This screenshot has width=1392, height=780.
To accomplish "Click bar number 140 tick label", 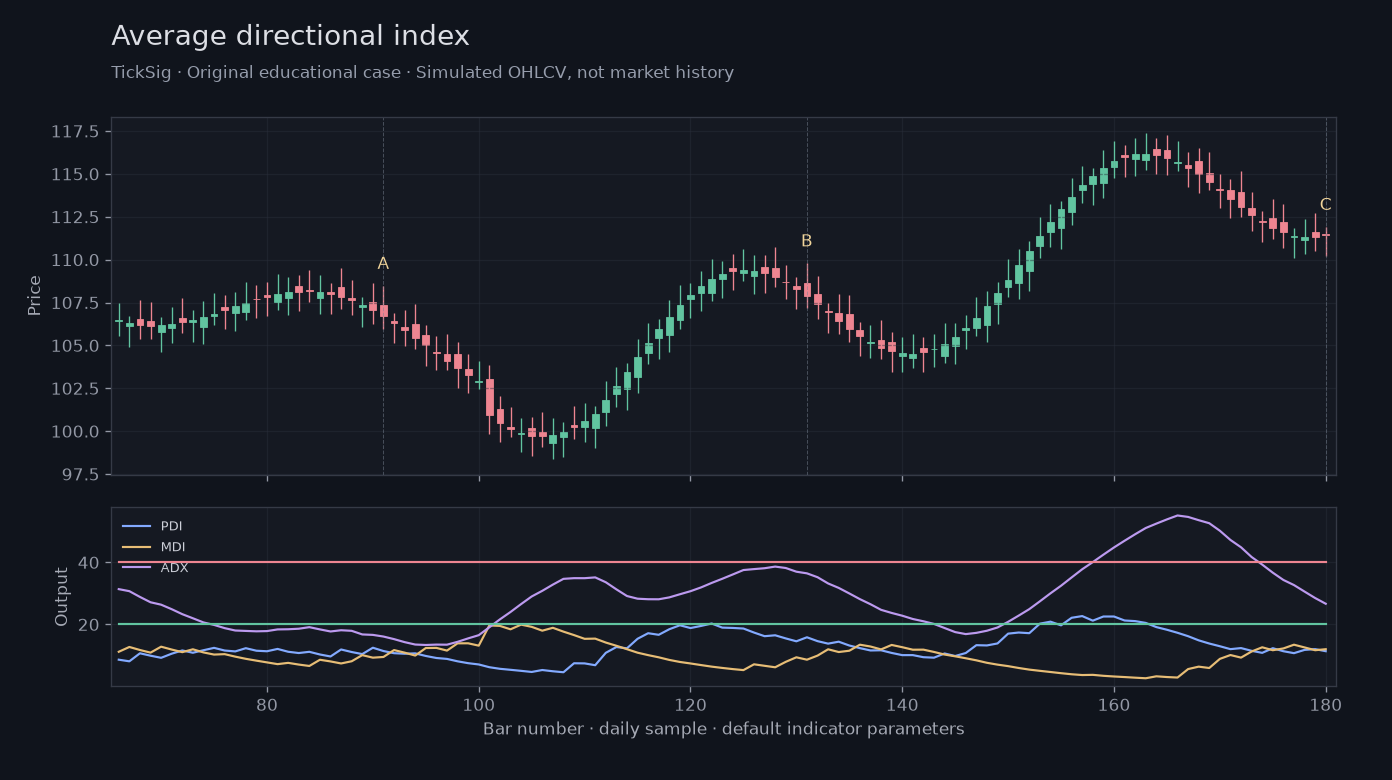I will click(902, 704).
